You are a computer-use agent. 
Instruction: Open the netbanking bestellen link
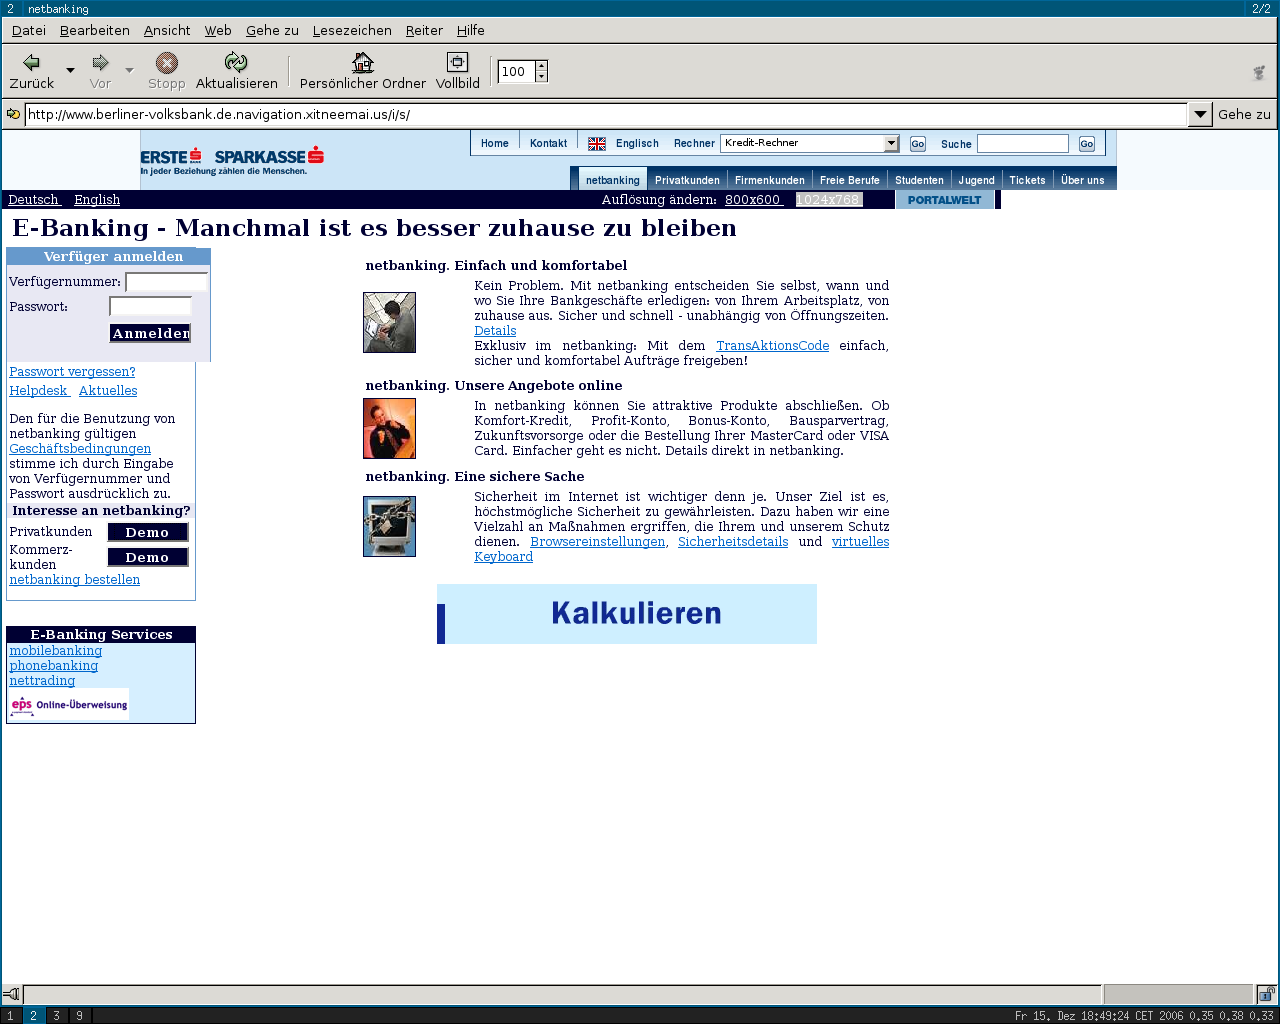[75, 579]
